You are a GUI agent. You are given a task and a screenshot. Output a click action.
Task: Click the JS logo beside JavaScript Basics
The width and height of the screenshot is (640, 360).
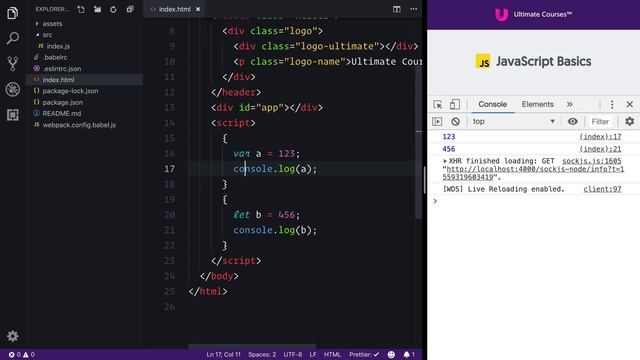[483, 62]
